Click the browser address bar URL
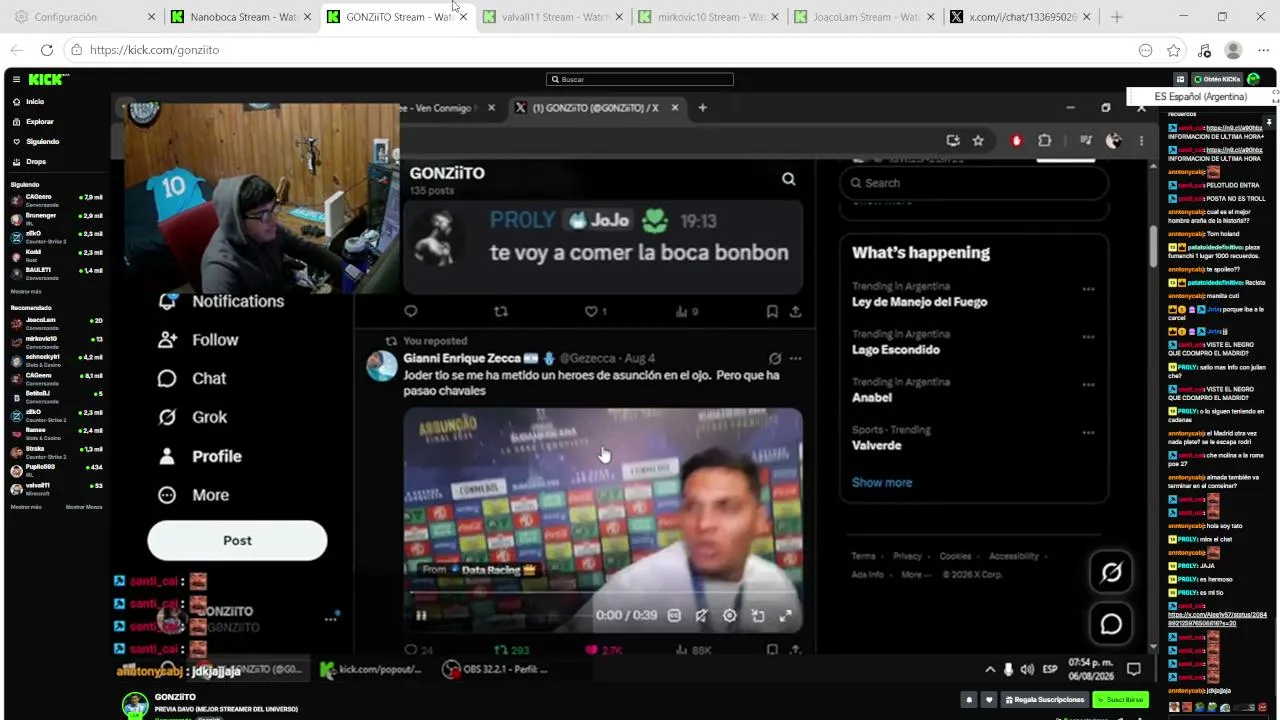Image resolution: width=1280 pixels, height=720 pixels. (154, 50)
